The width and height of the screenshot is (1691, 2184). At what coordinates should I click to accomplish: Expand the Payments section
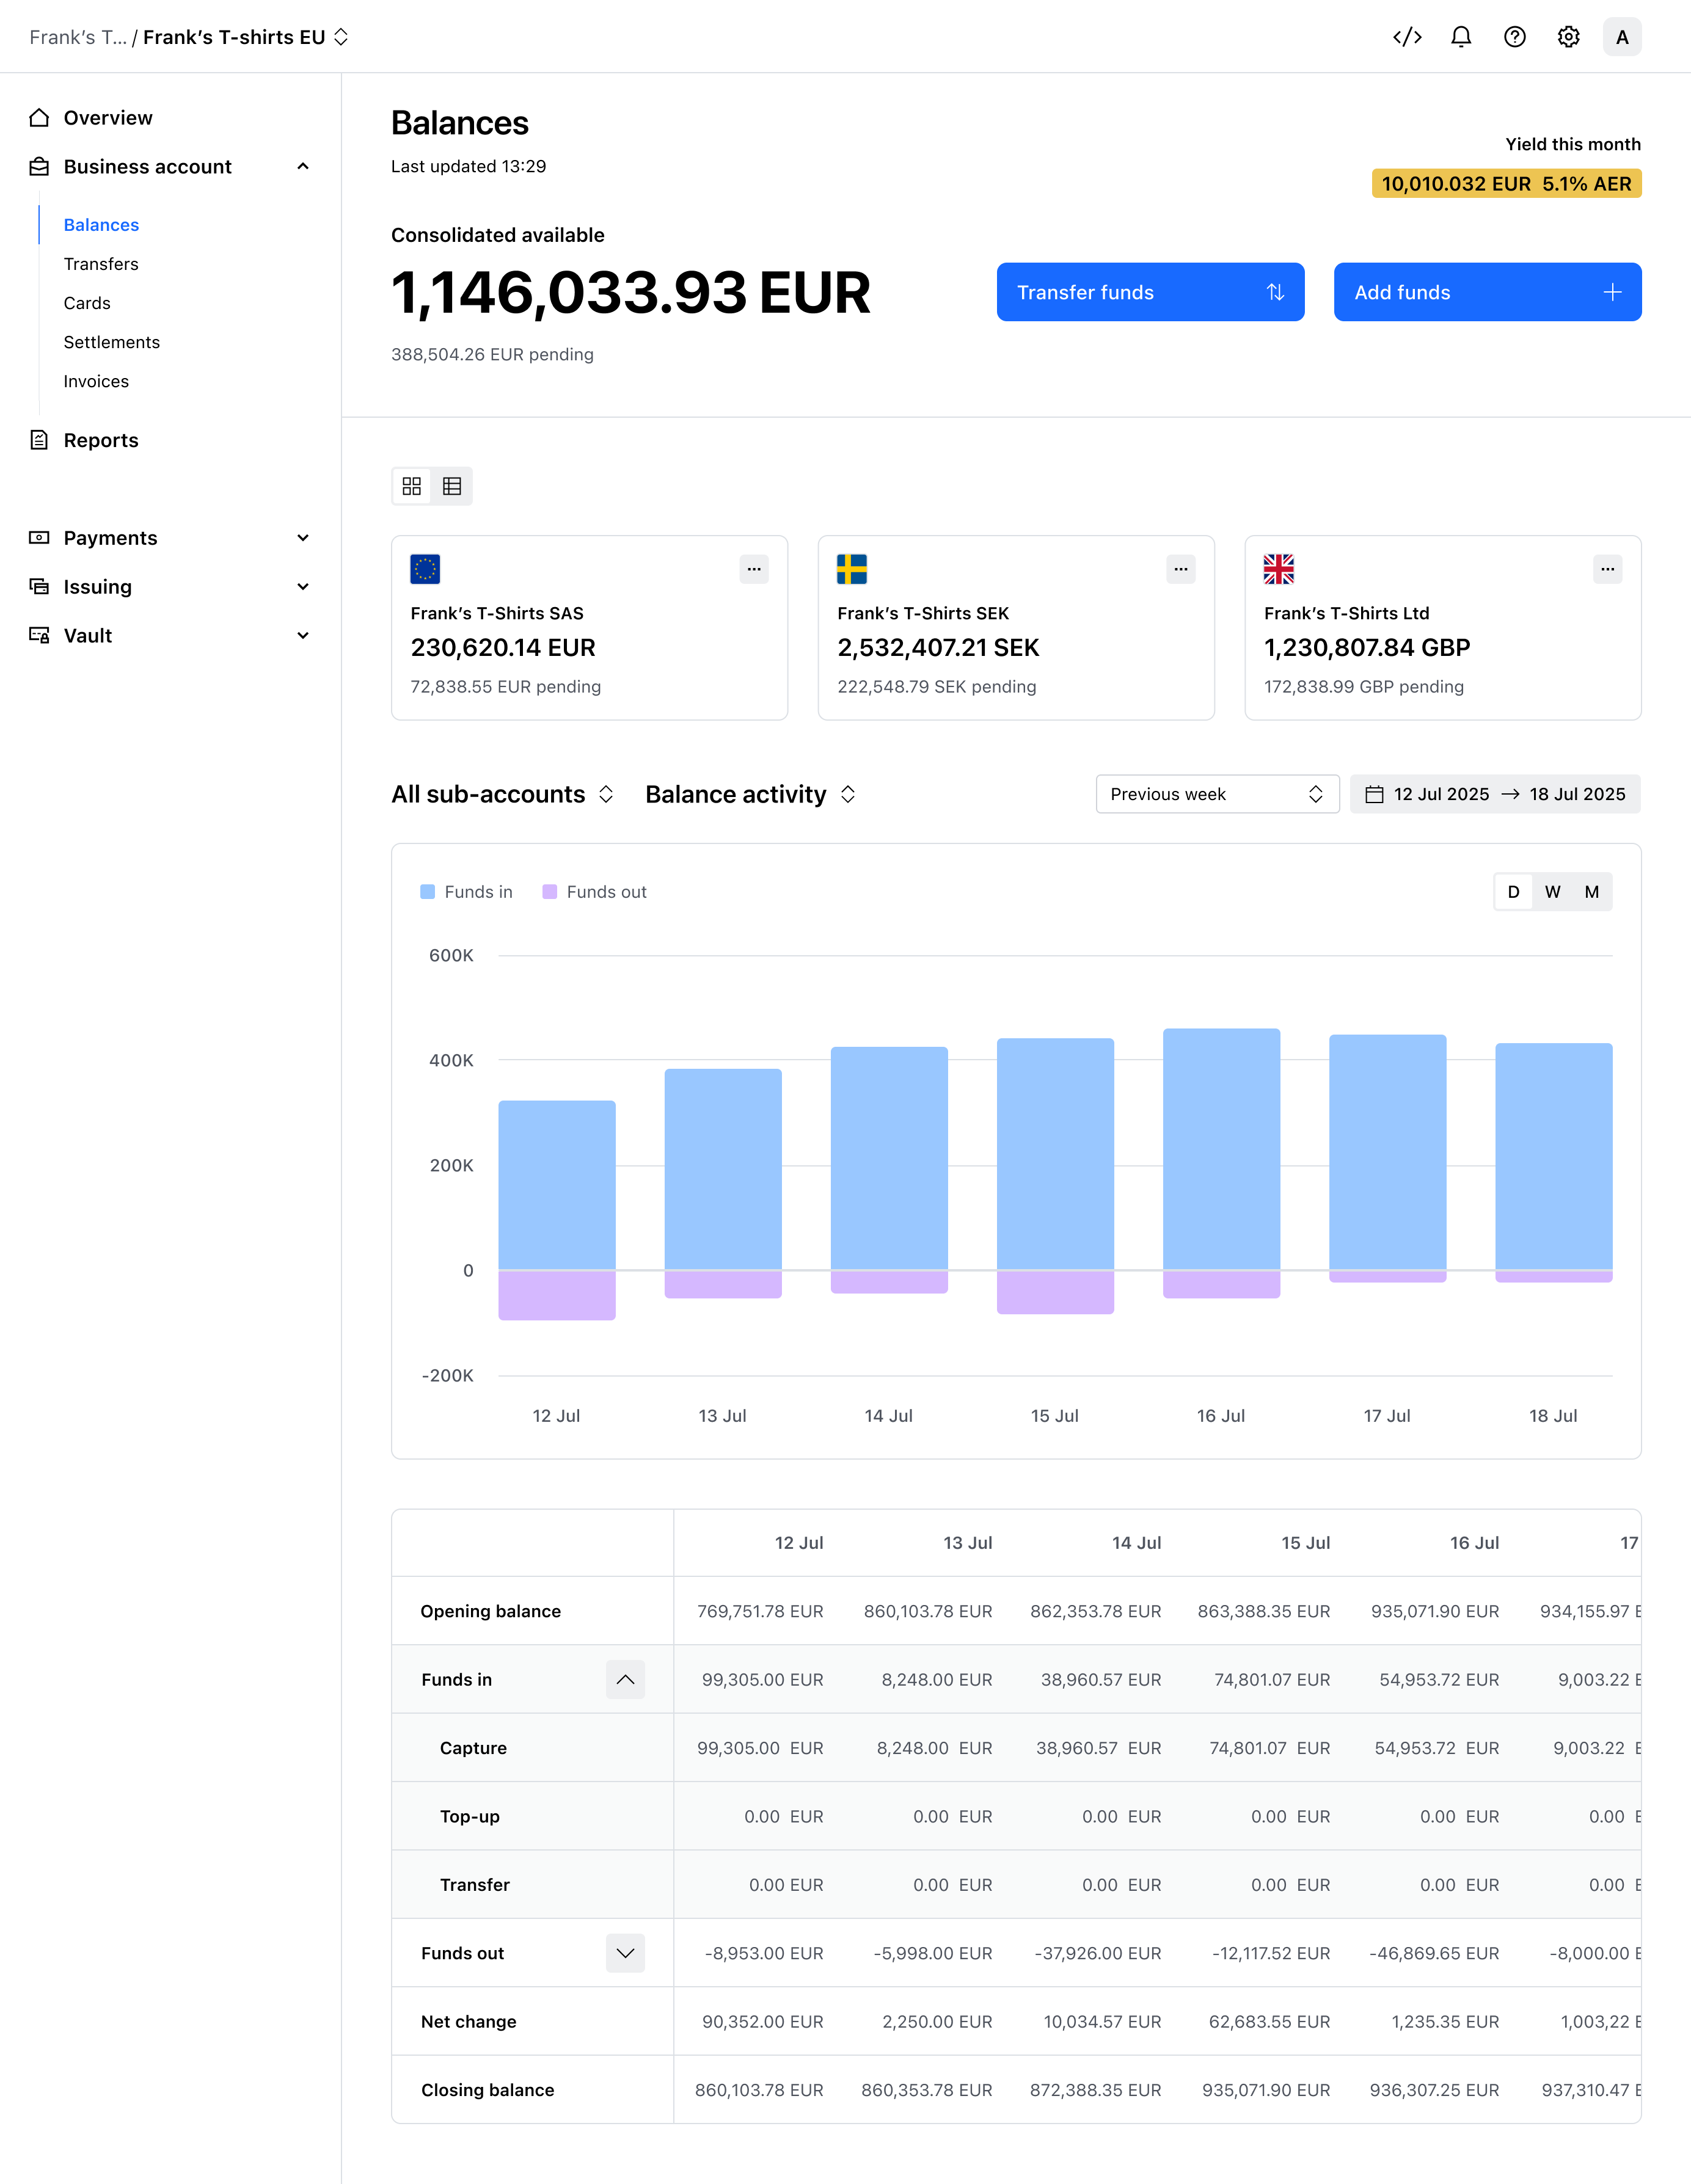point(303,538)
